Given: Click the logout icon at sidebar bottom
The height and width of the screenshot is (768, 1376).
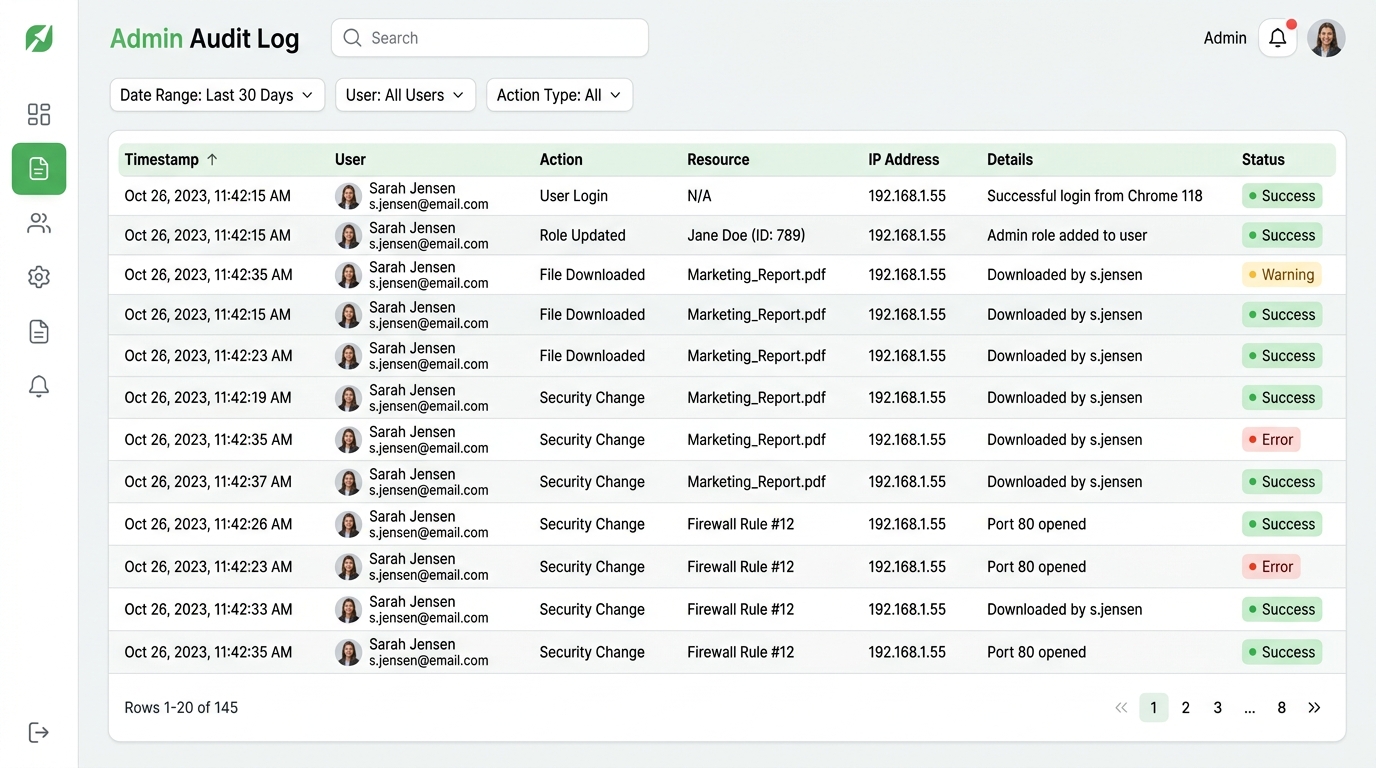Looking at the screenshot, I should 39,733.
